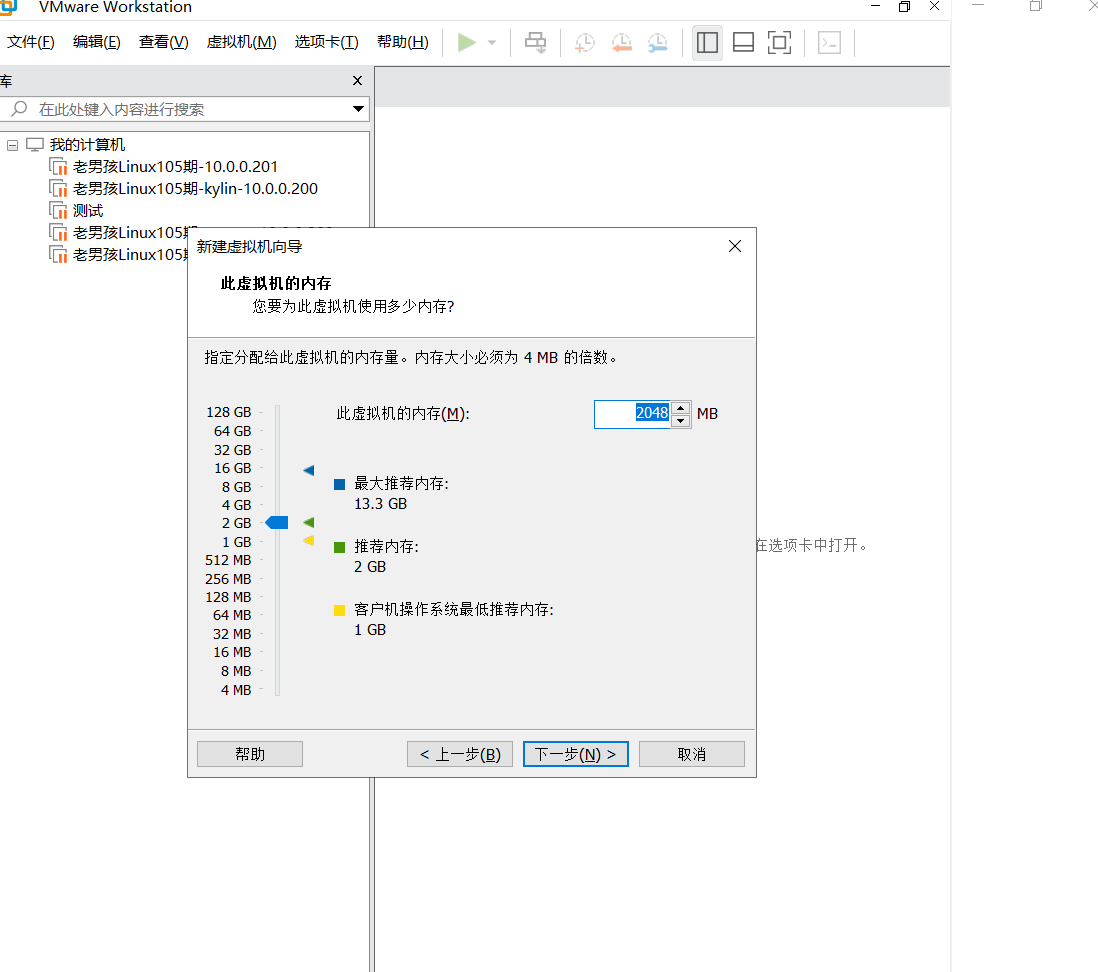Screen dimensions: 1098x972
Task: Click the blue maximum recommended memory marker
Action: pyautogui.click(x=309, y=470)
